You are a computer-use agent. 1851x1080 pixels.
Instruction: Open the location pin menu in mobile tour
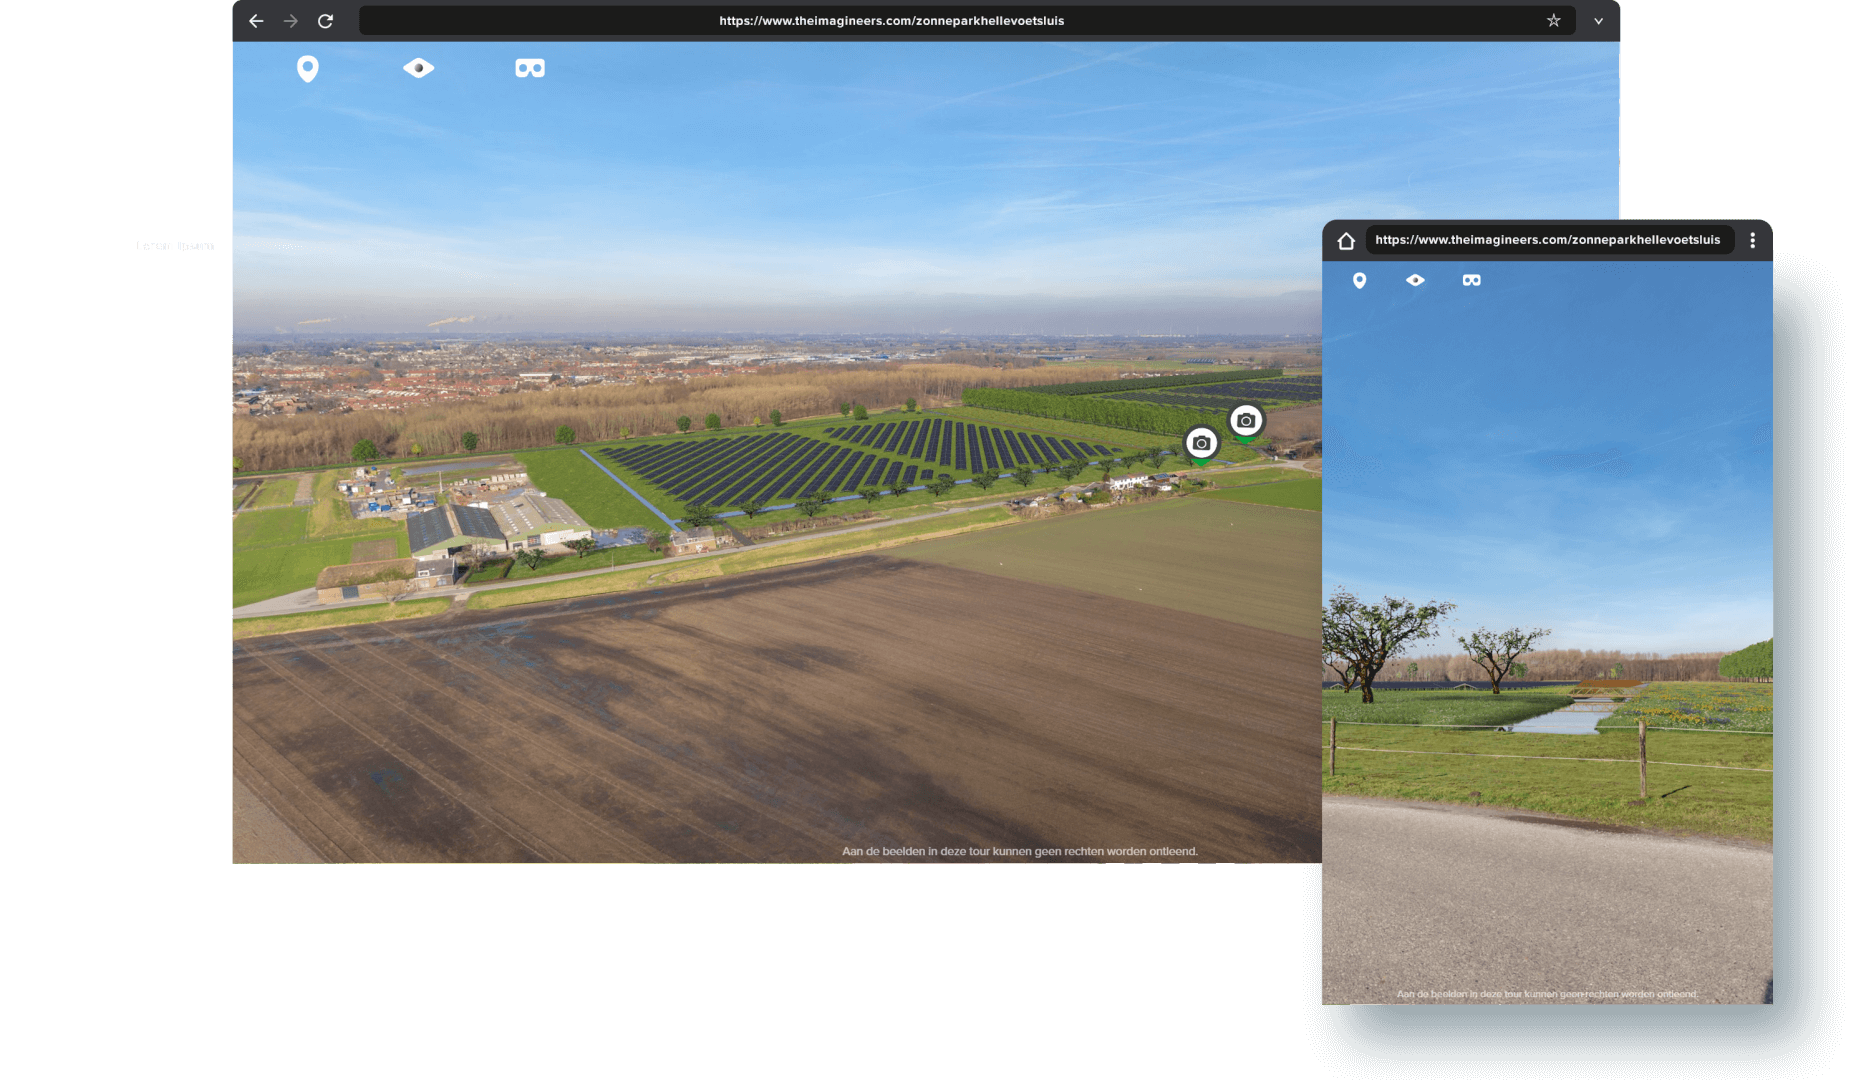click(x=1359, y=281)
